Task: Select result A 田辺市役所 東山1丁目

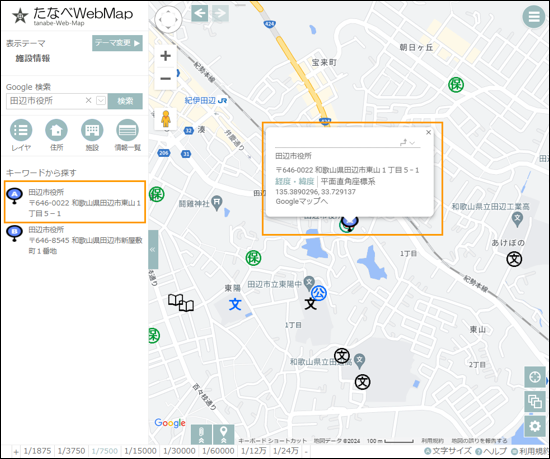Action: [75, 202]
